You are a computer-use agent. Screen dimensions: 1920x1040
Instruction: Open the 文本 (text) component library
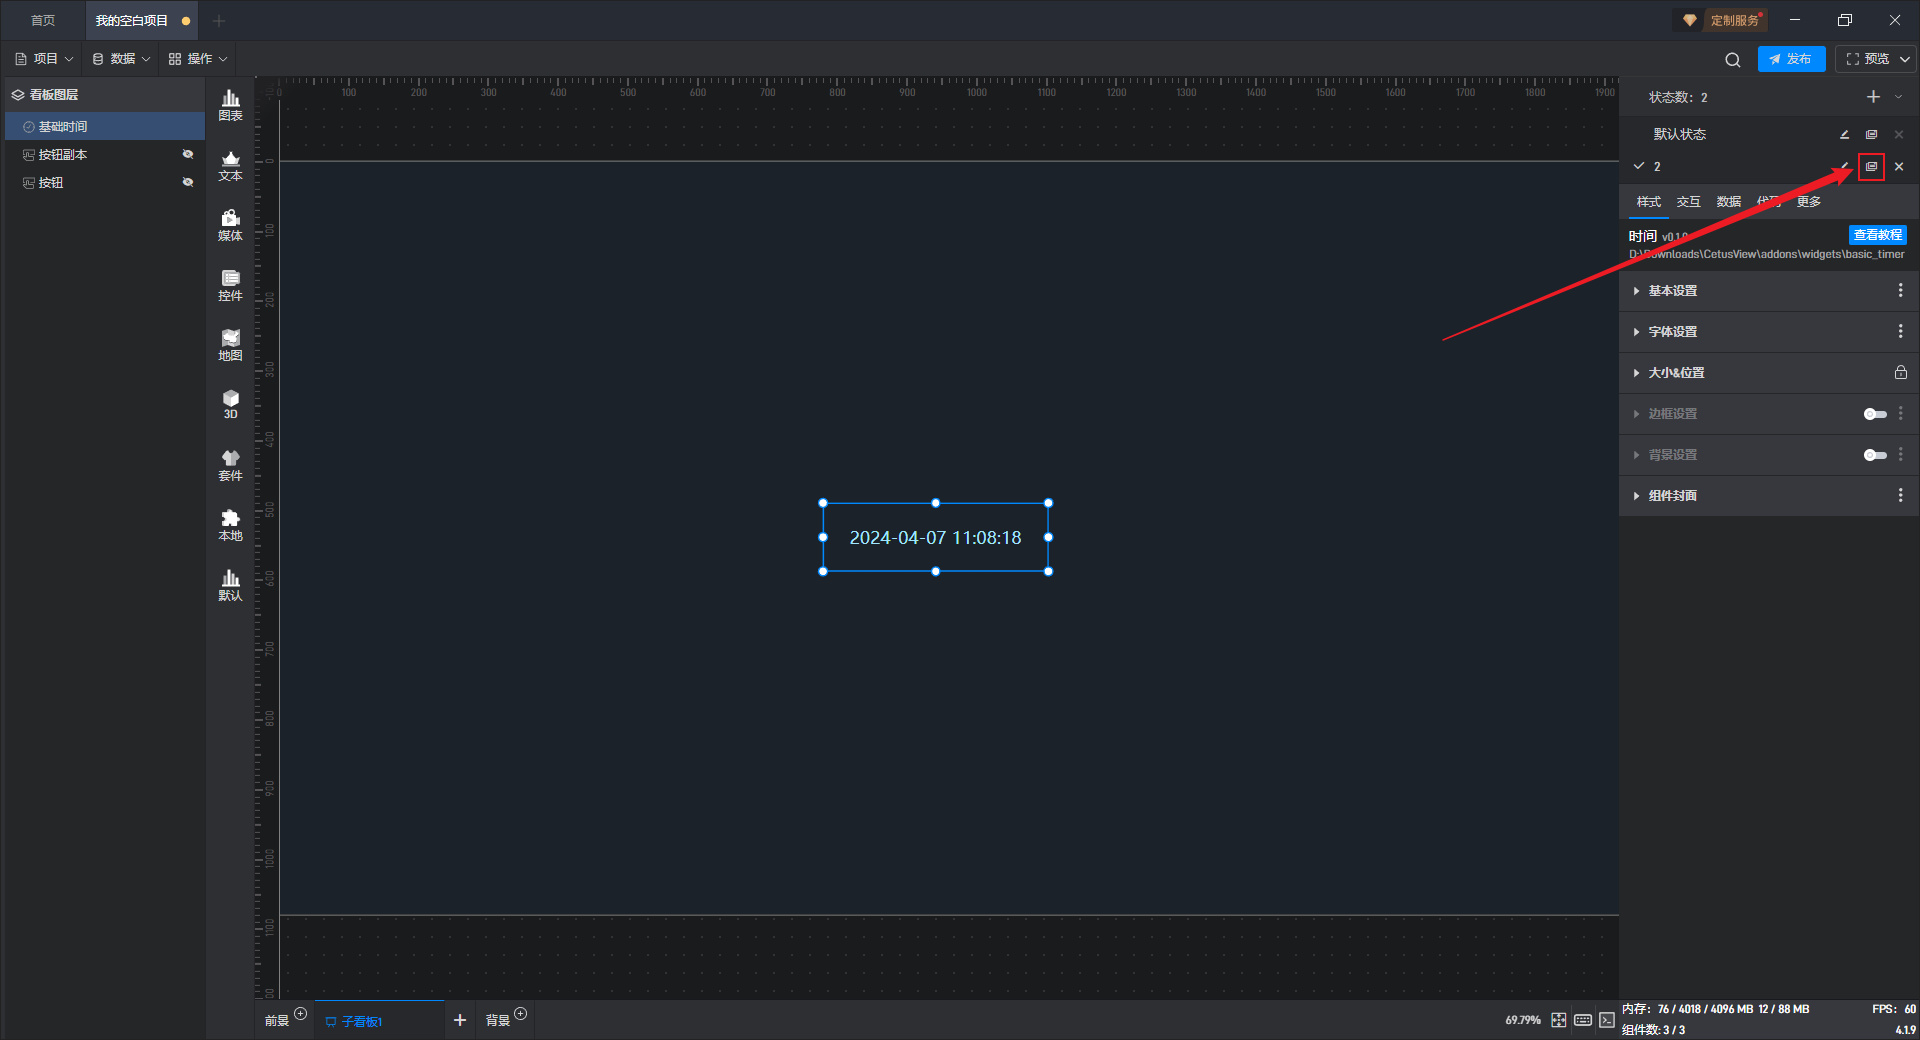coord(230,165)
